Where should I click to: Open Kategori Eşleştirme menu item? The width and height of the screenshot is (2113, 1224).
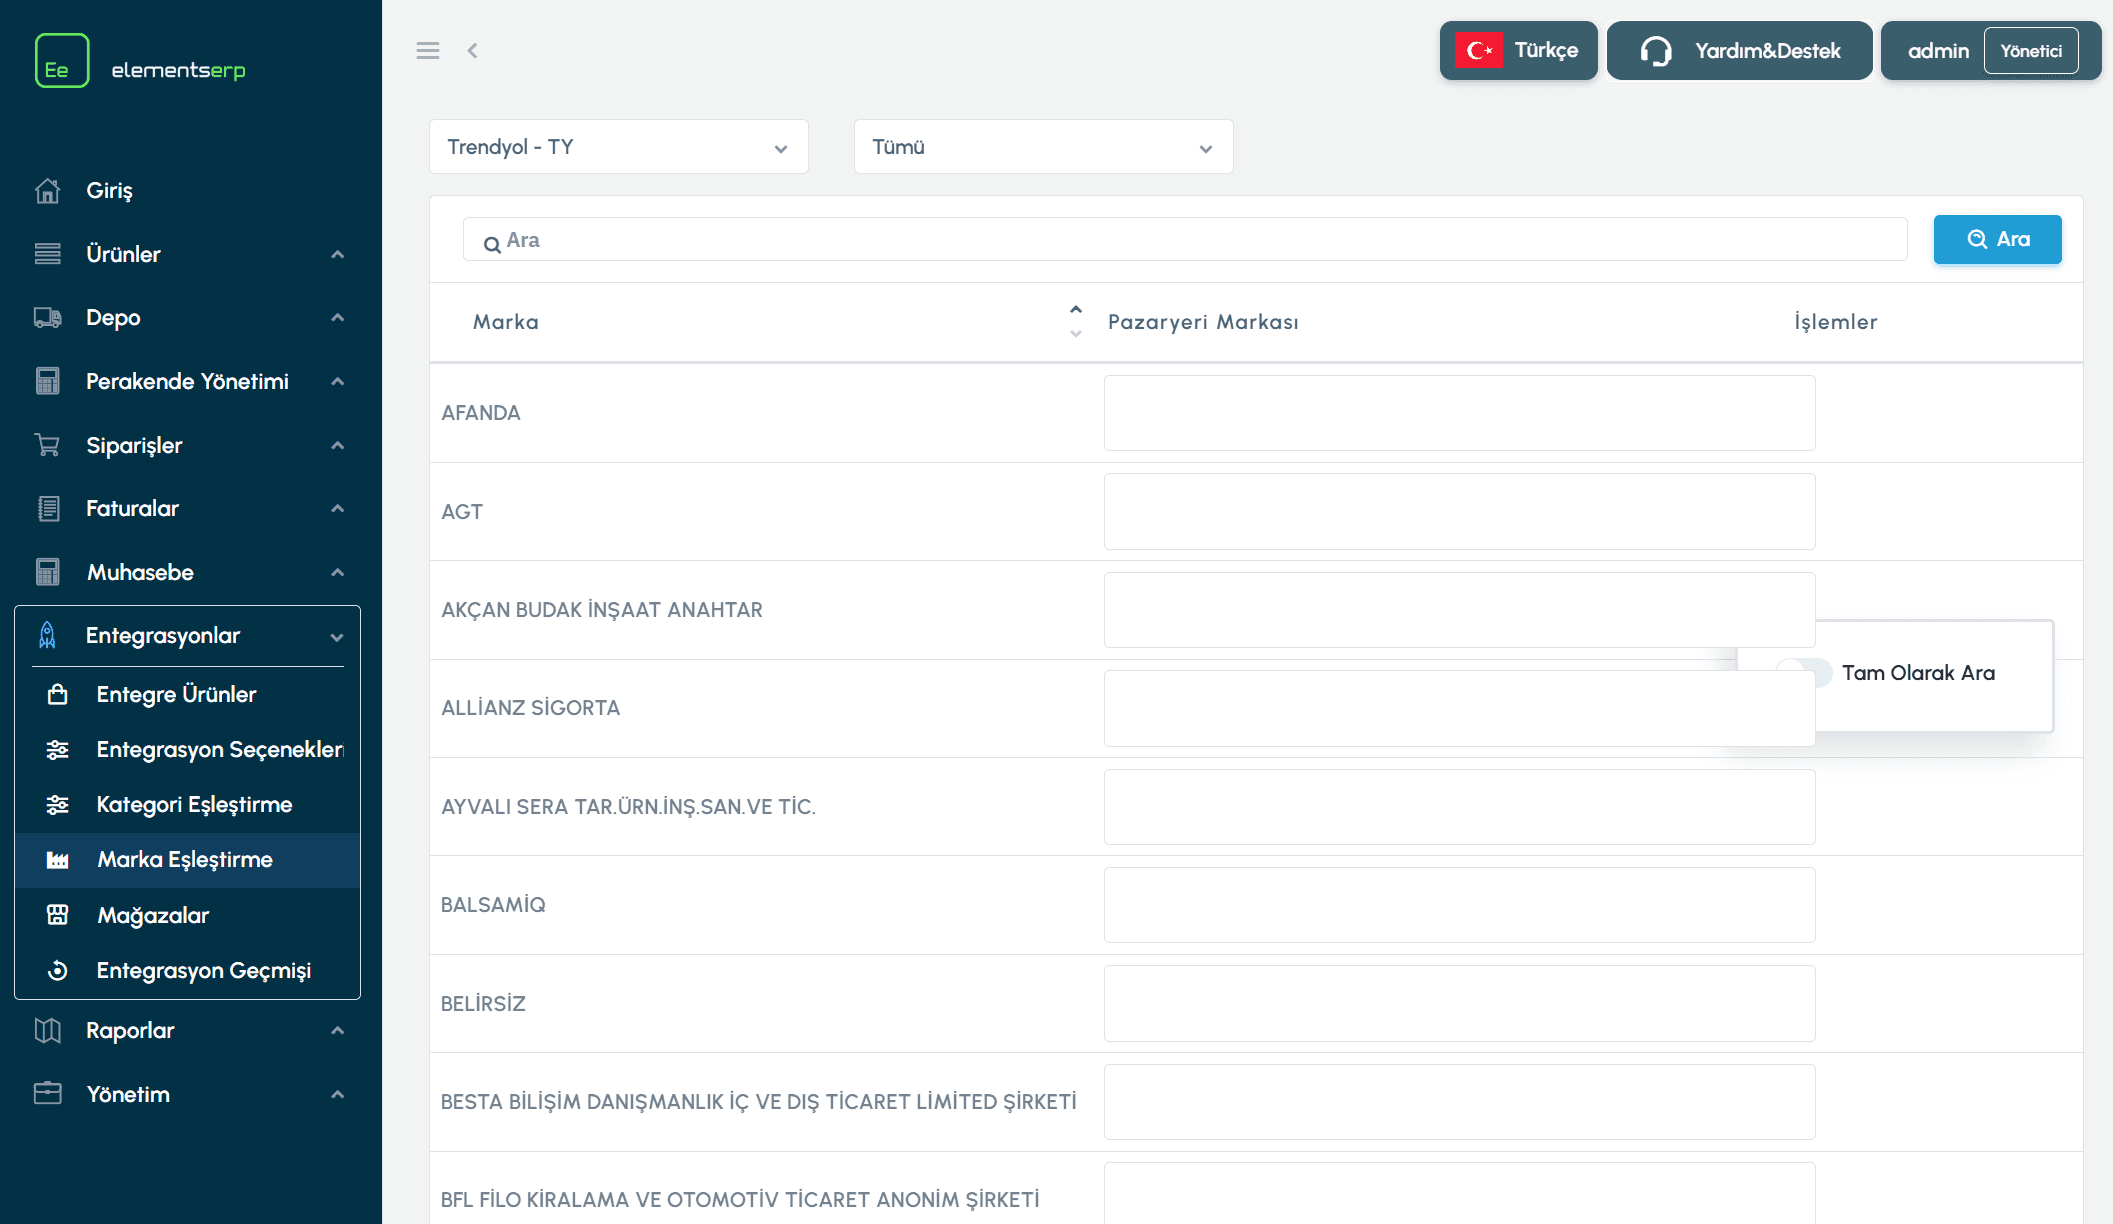[194, 805]
